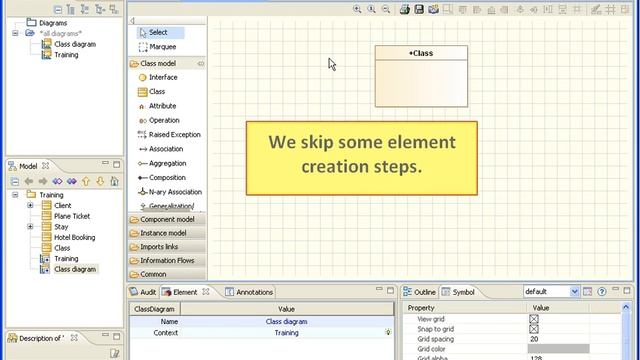Click the collapse all icon in Model toolbar
This screenshot has height=360, width=640.
tap(14, 181)
